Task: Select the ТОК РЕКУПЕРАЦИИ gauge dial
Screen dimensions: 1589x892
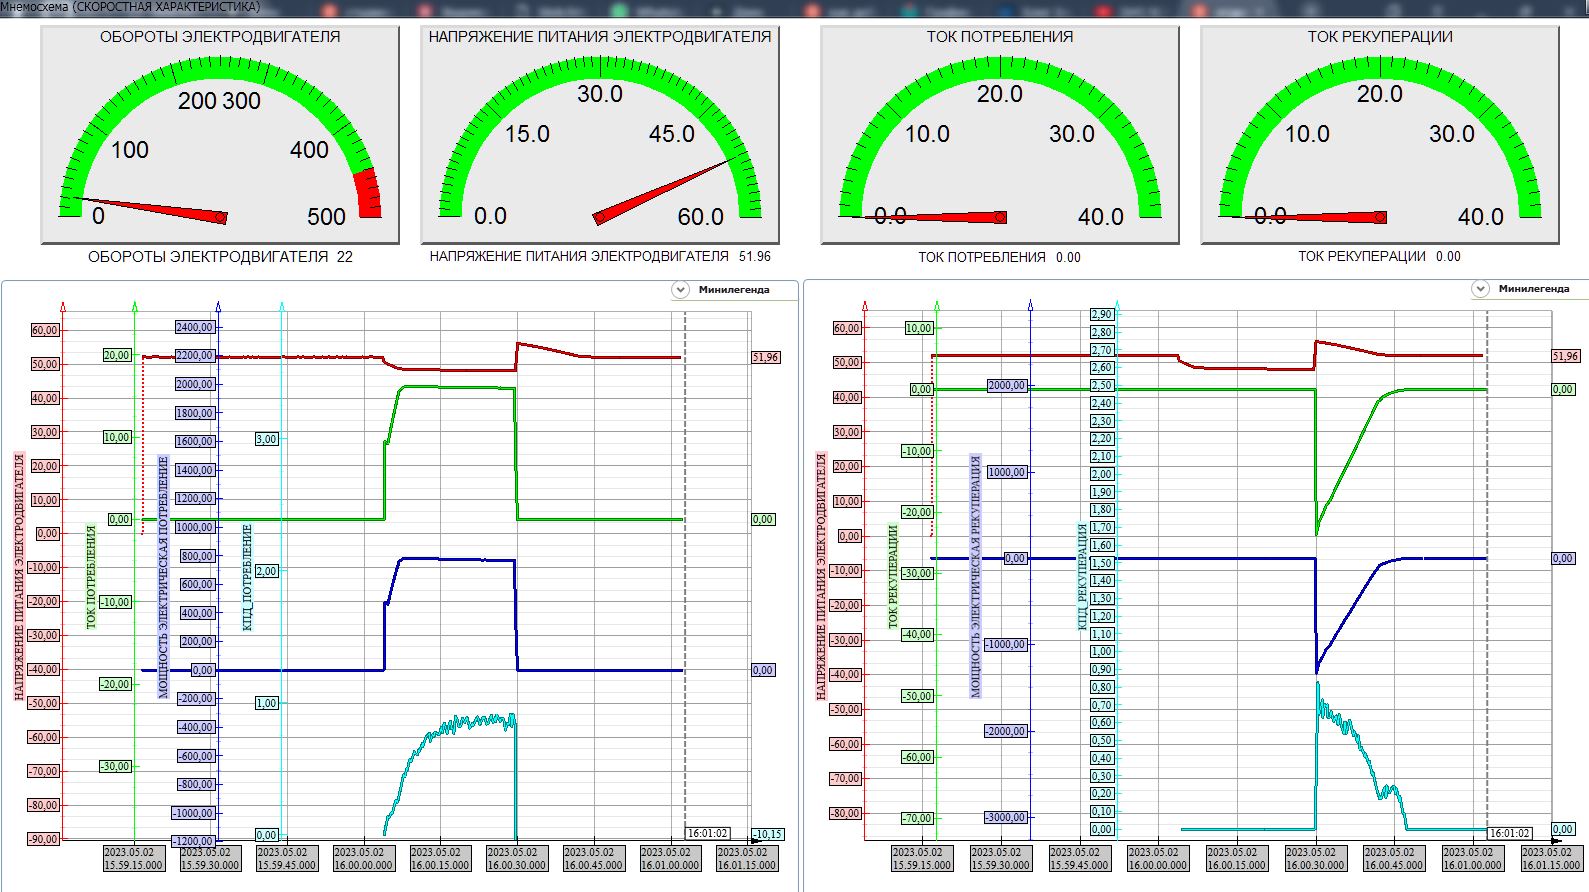Action: pos(1380,140)
